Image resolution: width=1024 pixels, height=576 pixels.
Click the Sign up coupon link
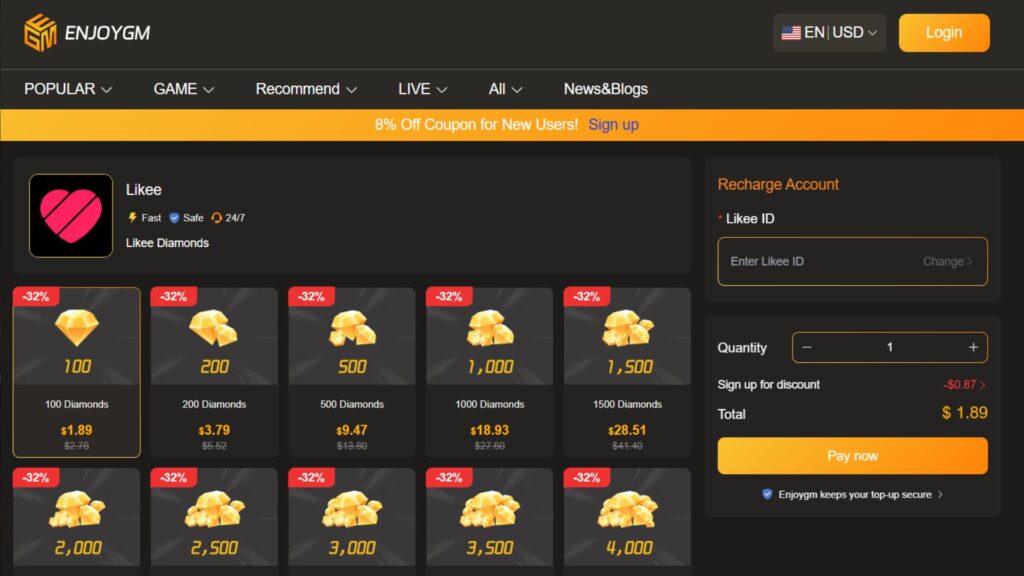tap(613, 124)
